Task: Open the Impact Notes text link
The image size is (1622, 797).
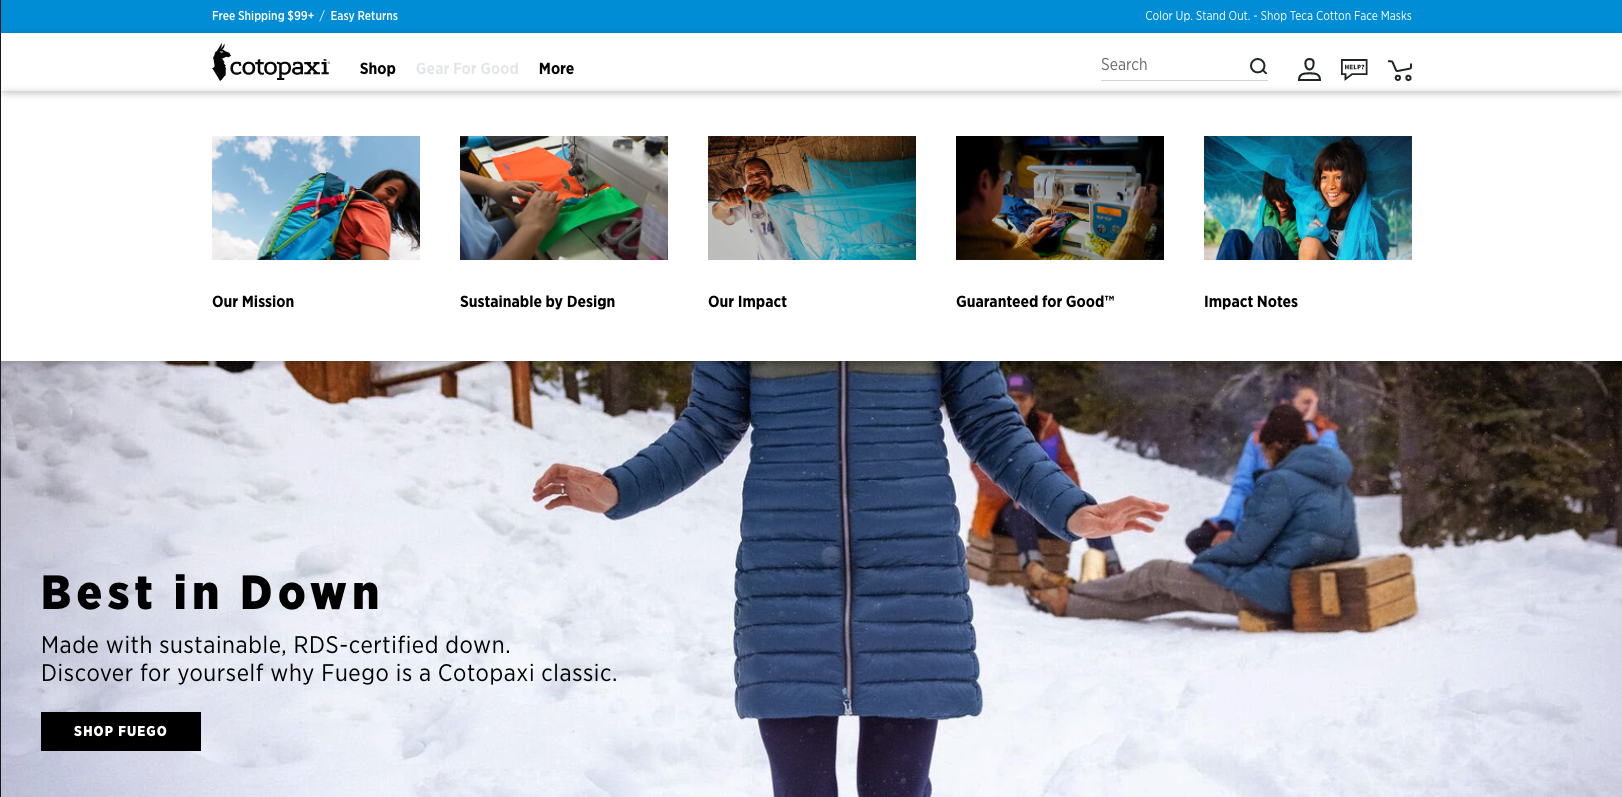Action: coord(1251,302)
